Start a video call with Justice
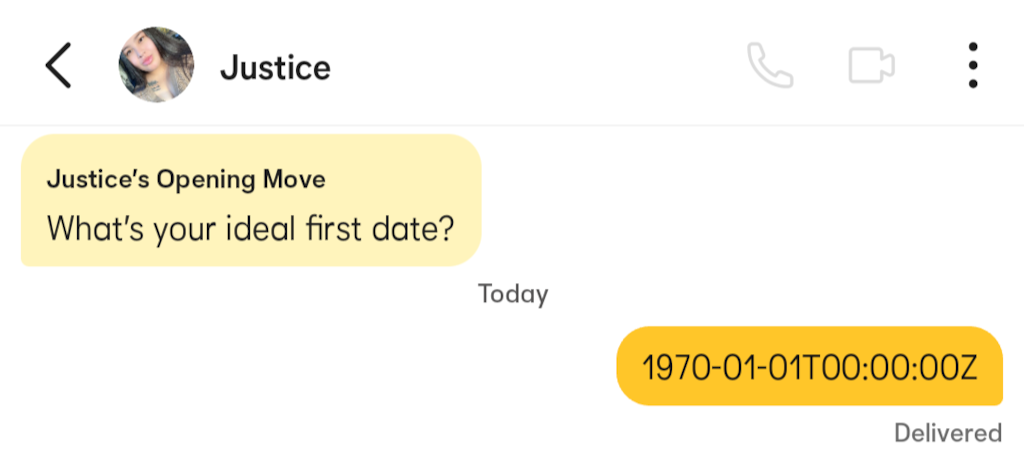The width and height of the screenshot is (1024, 467). pos(871,67)
